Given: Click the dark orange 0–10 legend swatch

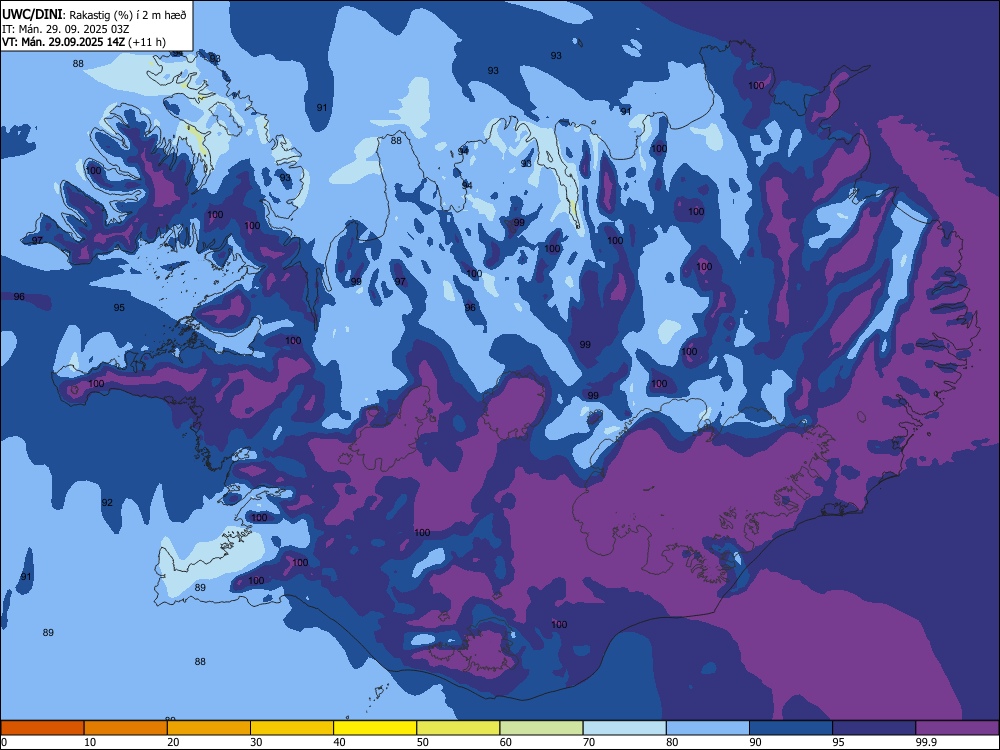Looking at the screenshot, I should (43, 728).
